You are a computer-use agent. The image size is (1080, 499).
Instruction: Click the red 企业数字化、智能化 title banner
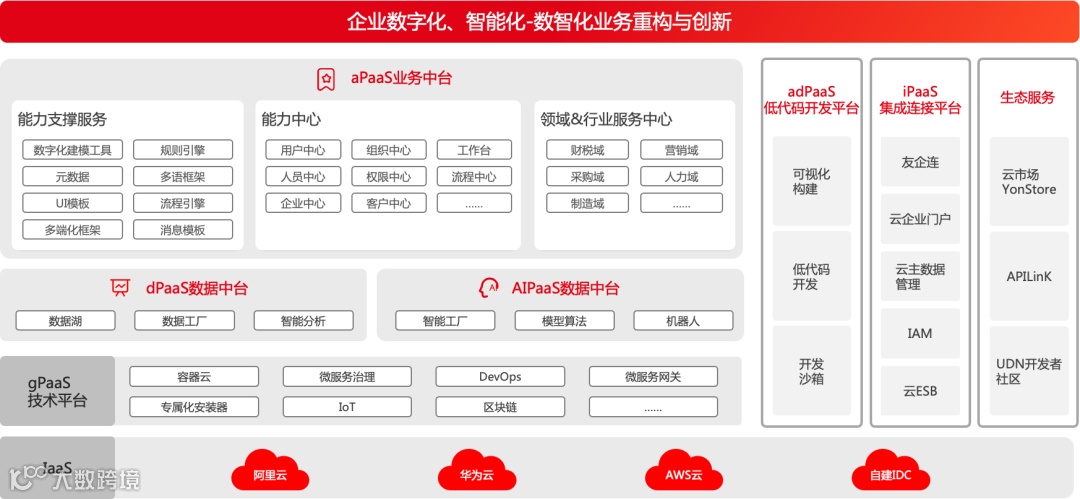pyautogui.click(x=539, y=21)
